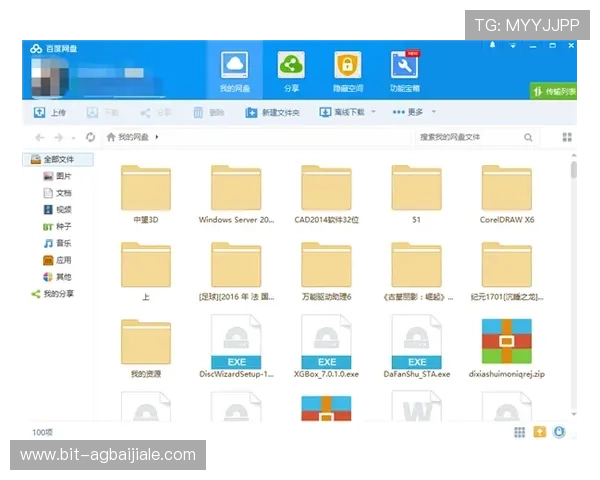Viewport: 600px width, 480px height.
Task: Select the 我的资源 folder
Action: 146,348
